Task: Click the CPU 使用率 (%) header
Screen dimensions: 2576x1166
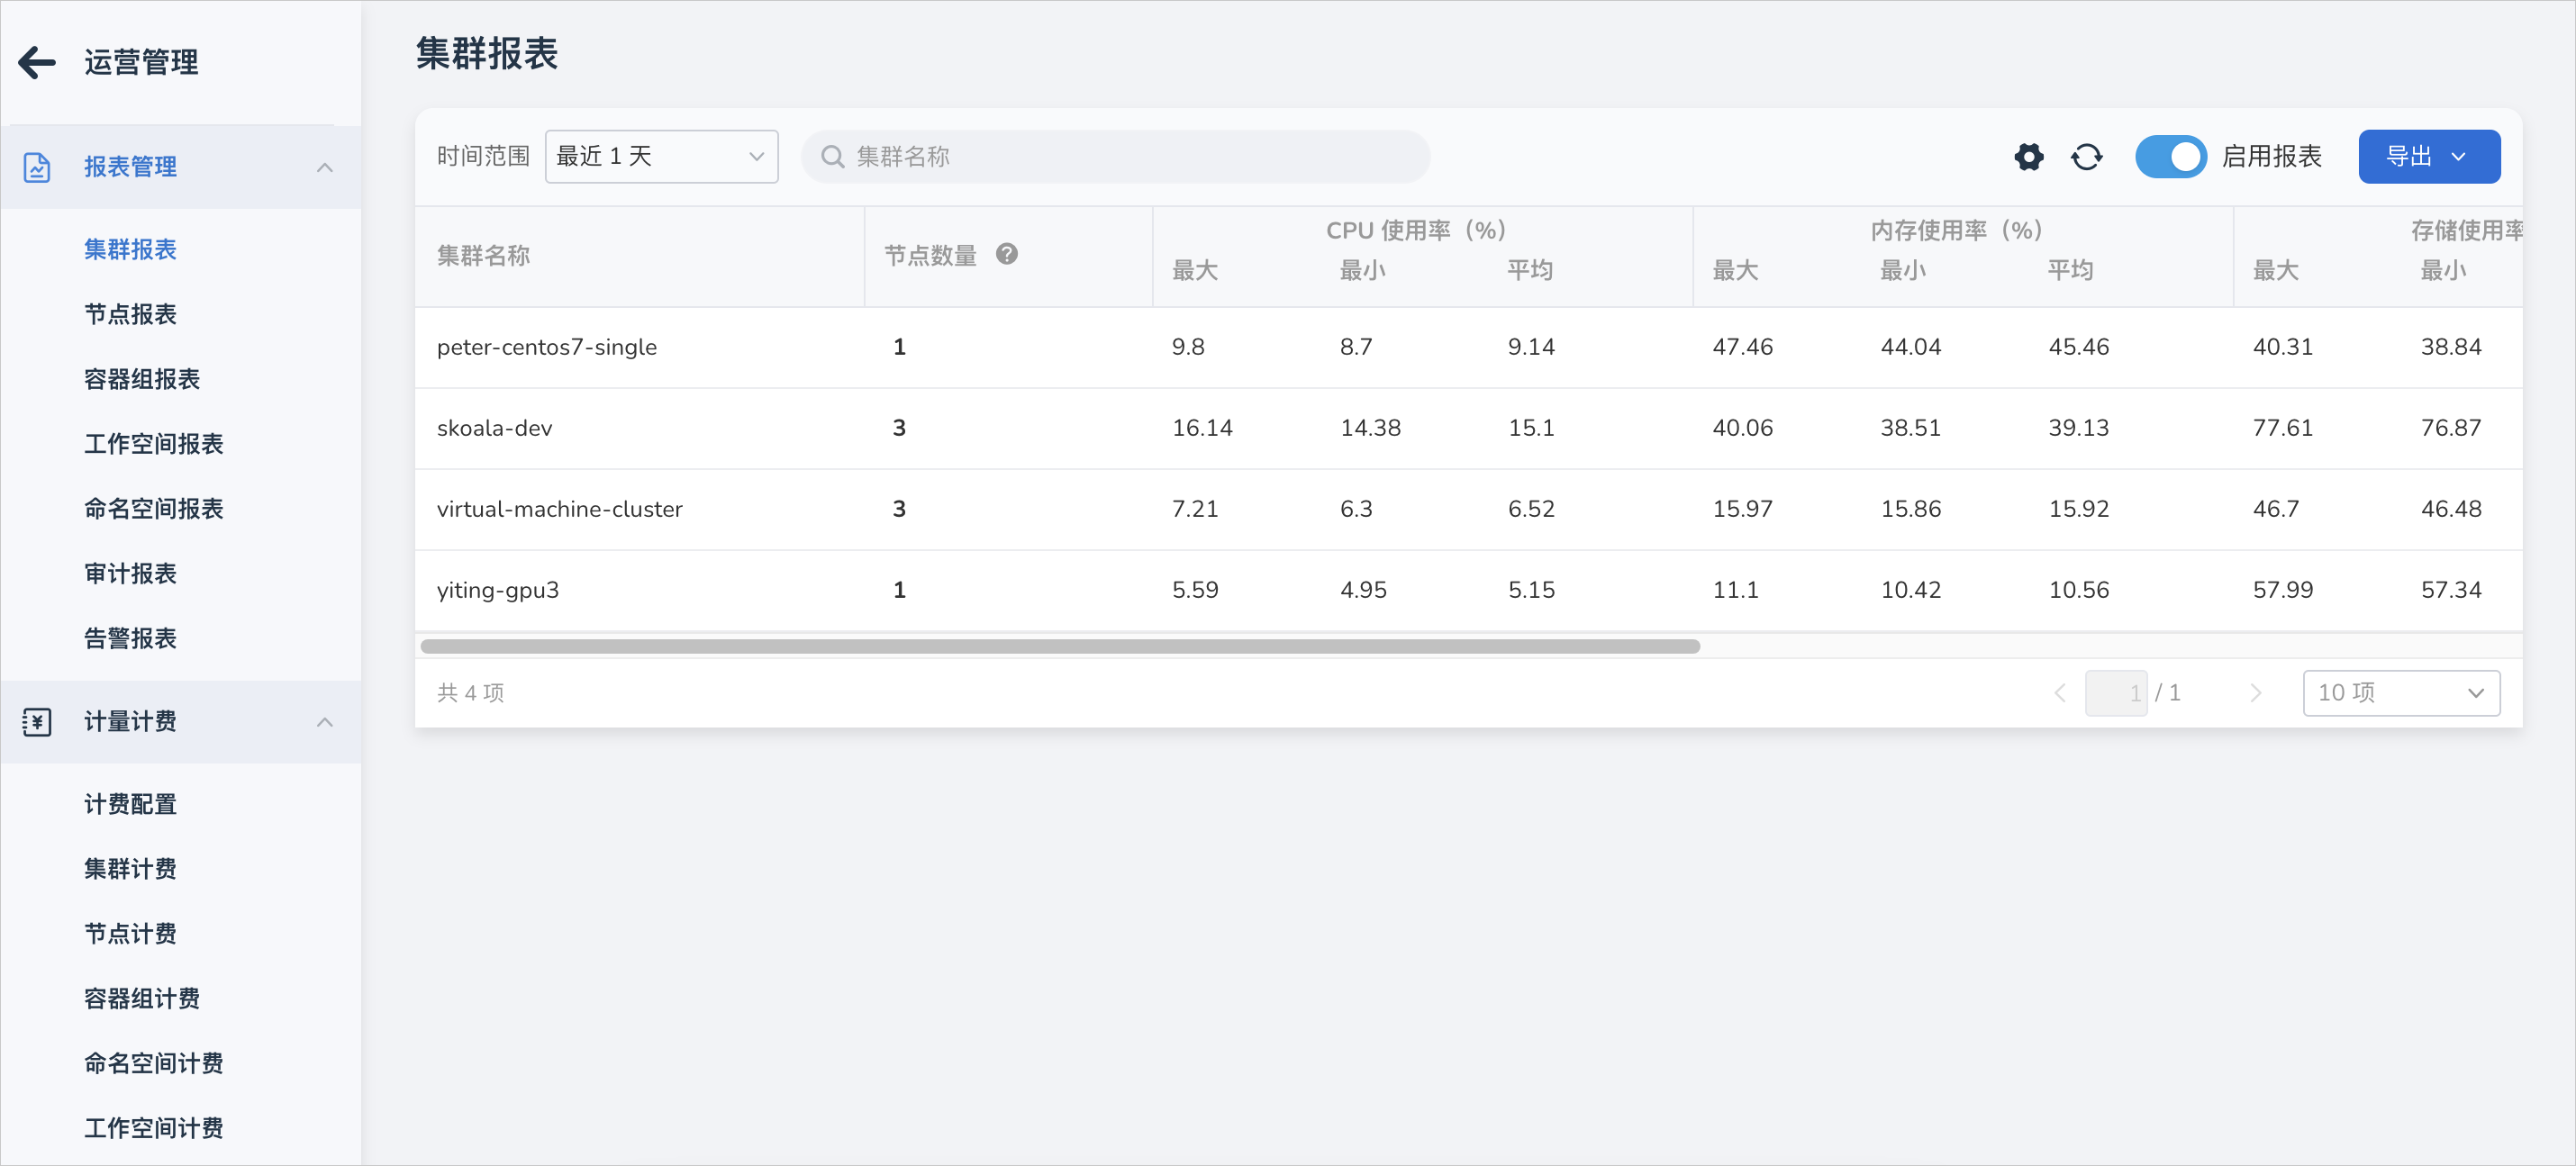Action: (x=1416, y=230)
